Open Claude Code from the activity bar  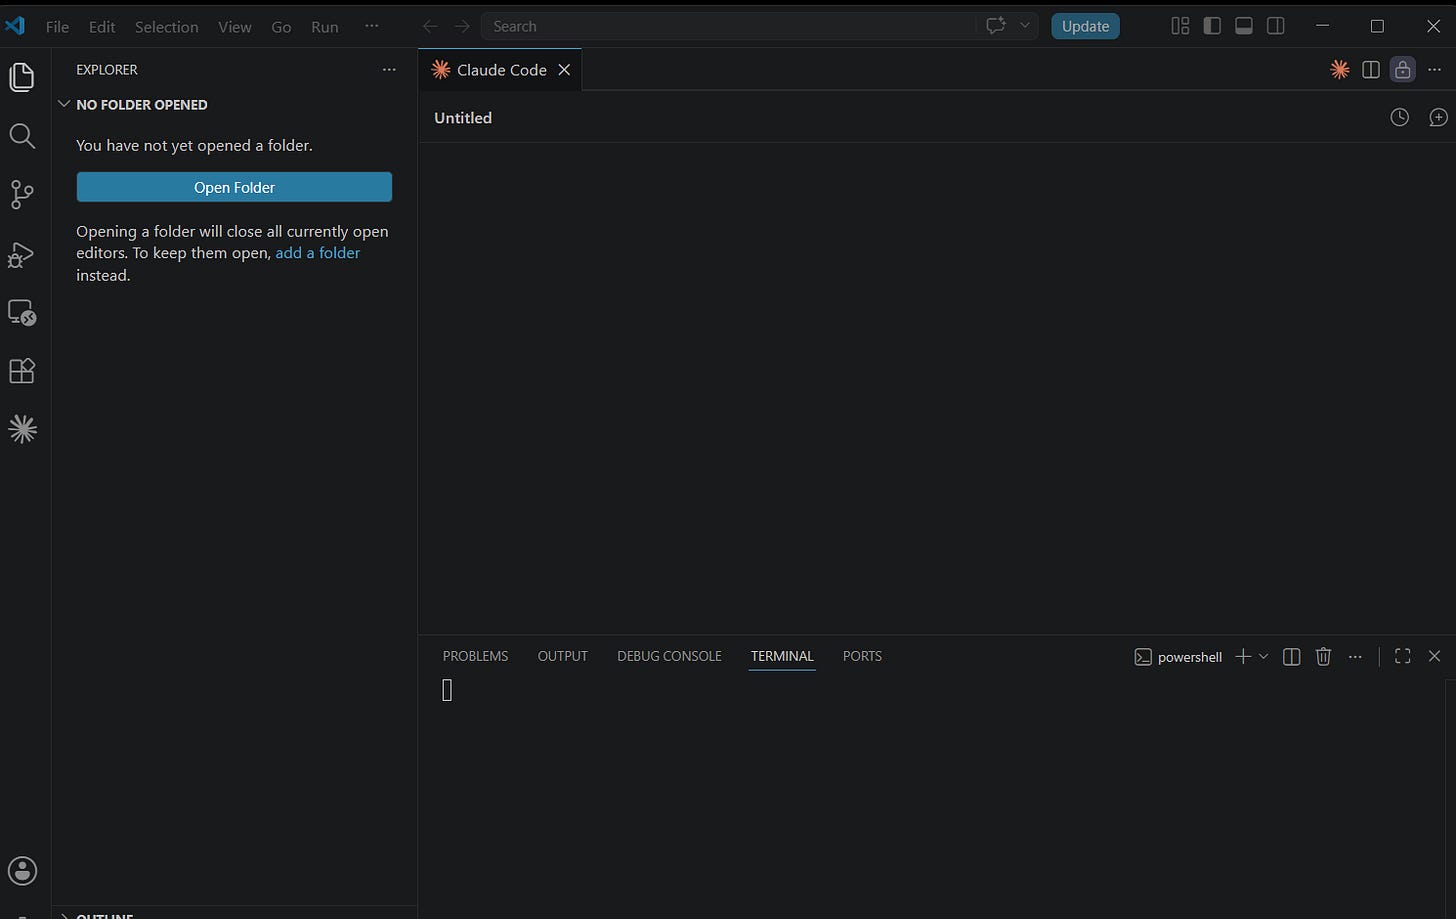tap(22, 430)
